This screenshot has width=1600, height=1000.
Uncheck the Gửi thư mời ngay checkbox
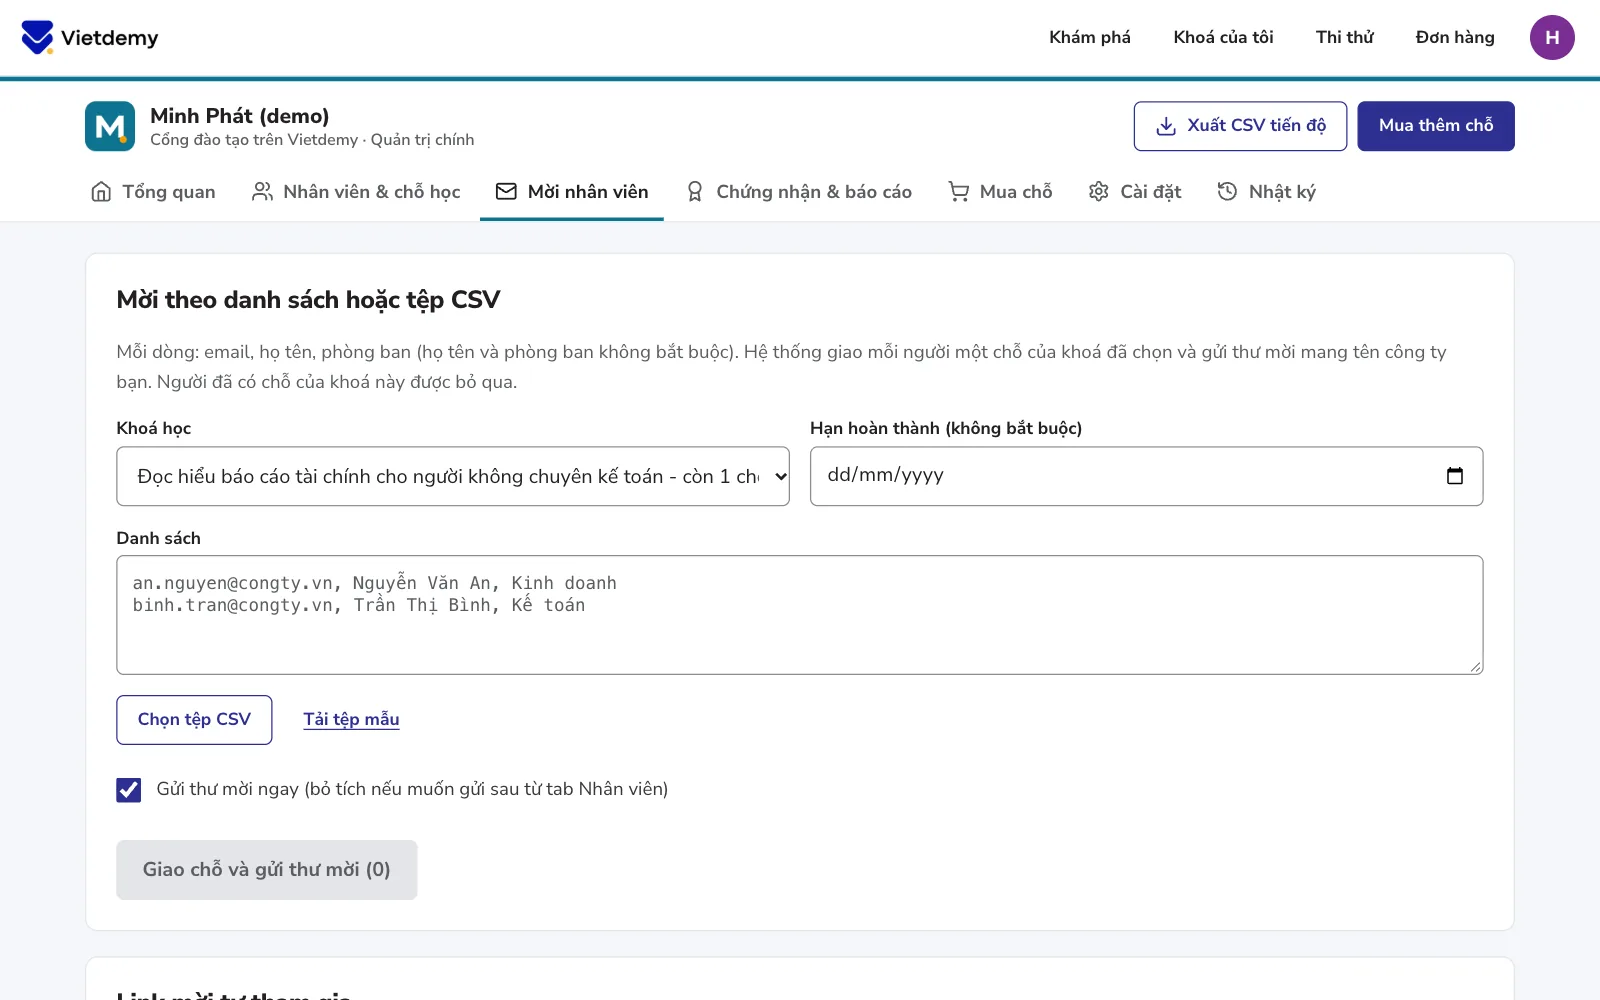[x=129, y=790]
